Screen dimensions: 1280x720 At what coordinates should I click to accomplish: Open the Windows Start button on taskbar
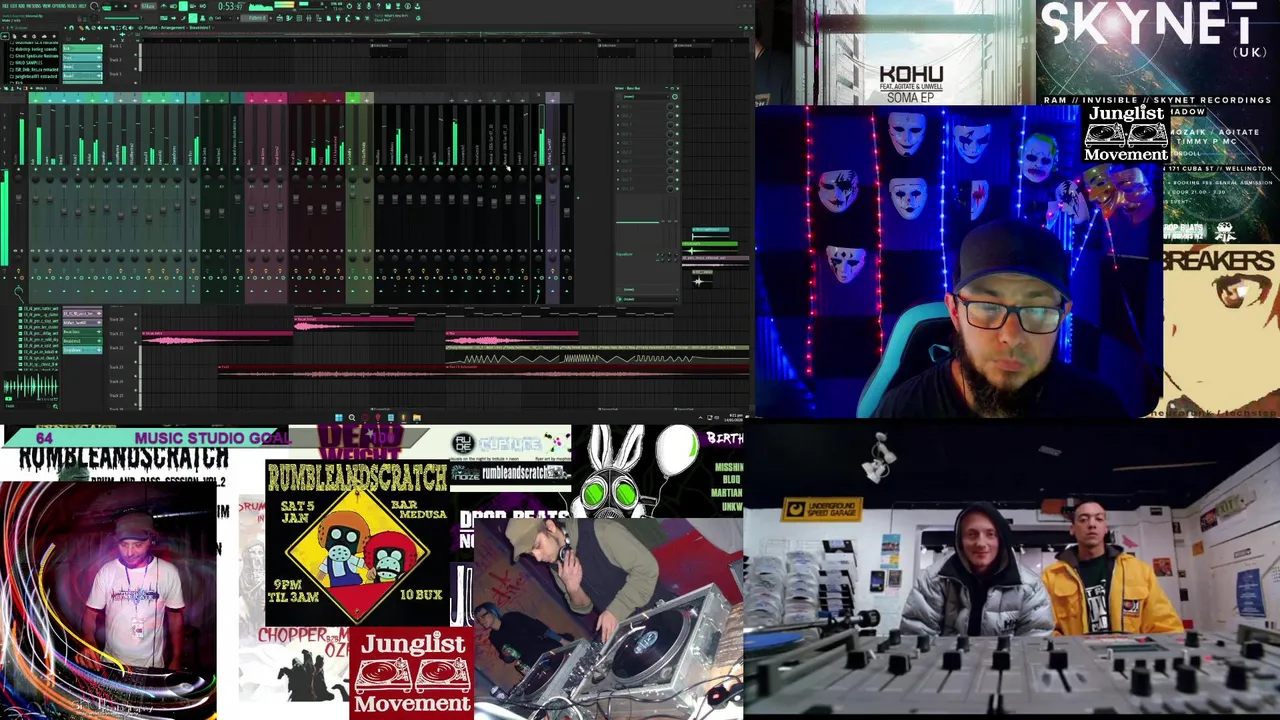click(x=339, y=417)
